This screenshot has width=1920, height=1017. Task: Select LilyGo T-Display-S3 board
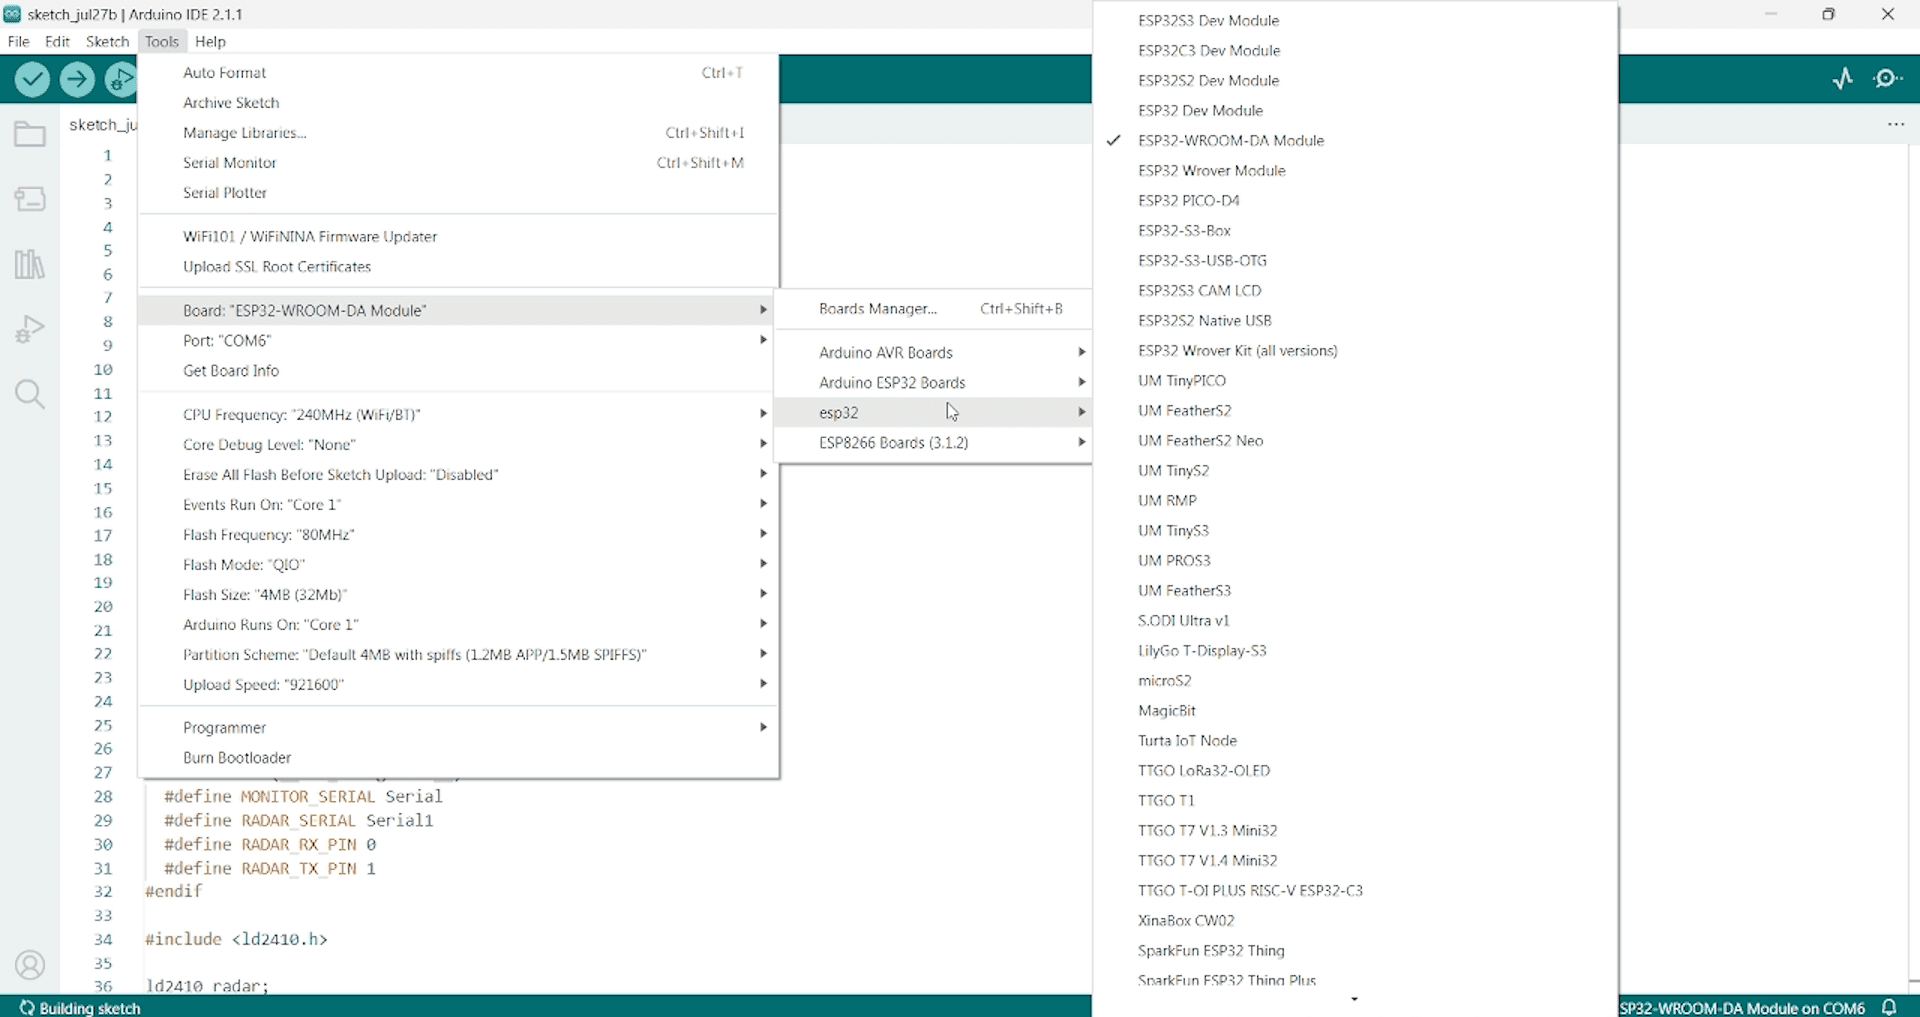point(1355,650)
